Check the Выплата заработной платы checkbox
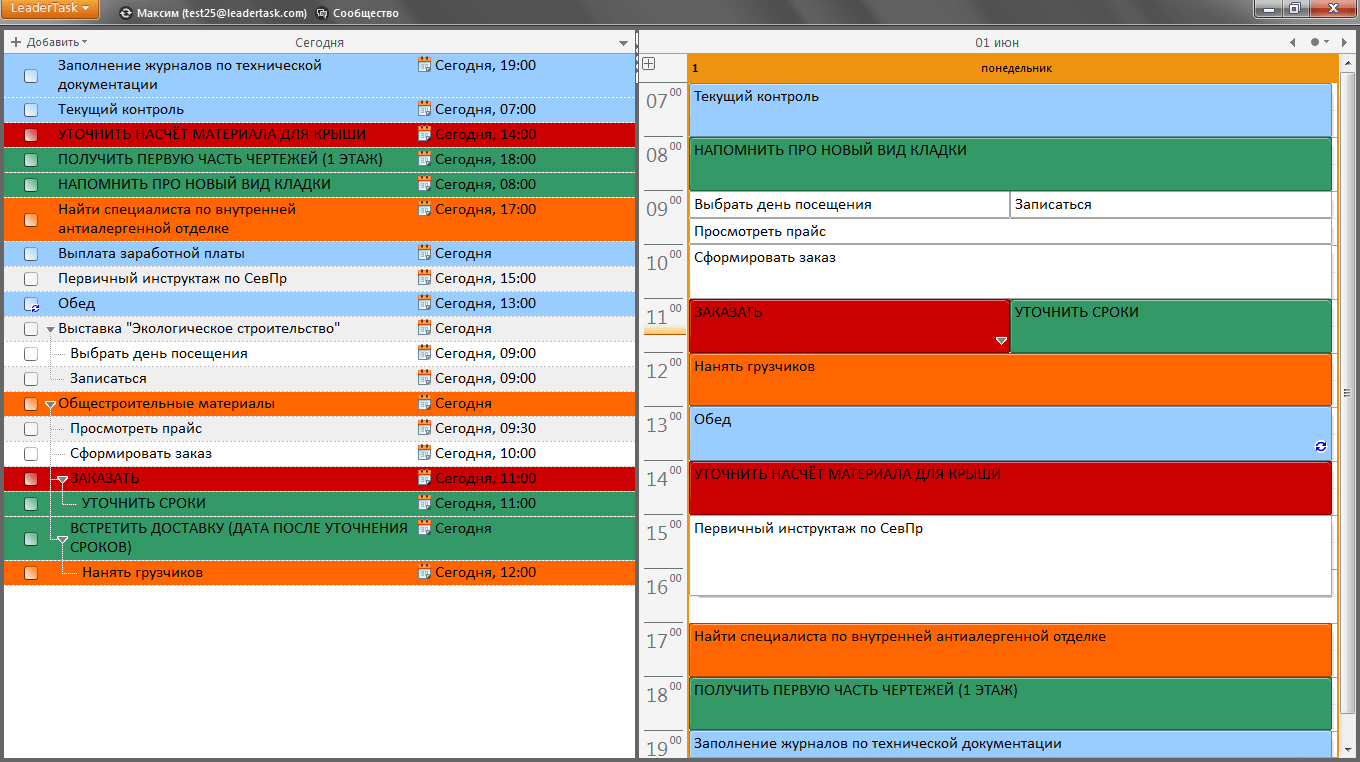The image size is (1360, 762). (31, 254)
